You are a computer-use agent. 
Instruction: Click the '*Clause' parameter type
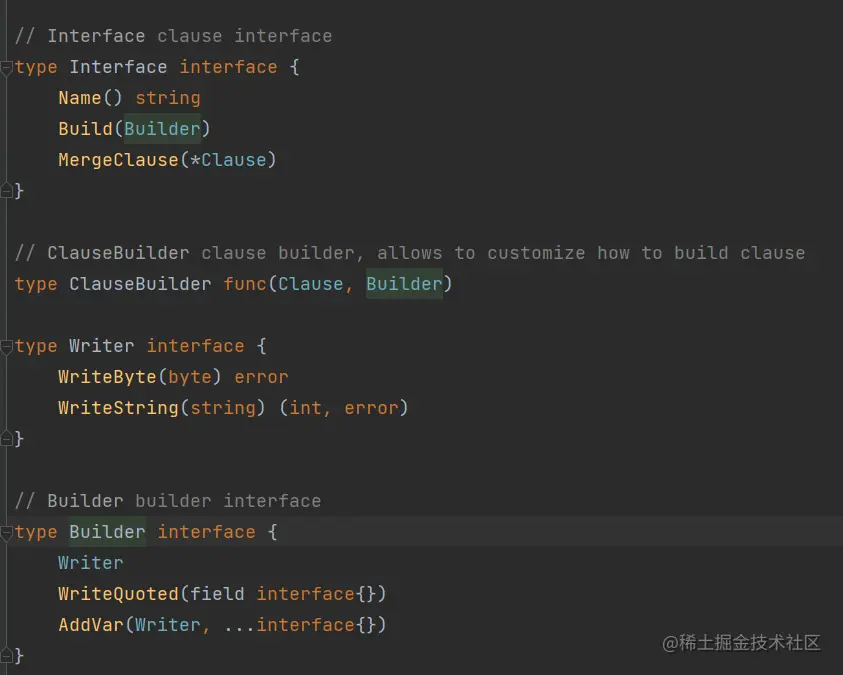[228, 160]
